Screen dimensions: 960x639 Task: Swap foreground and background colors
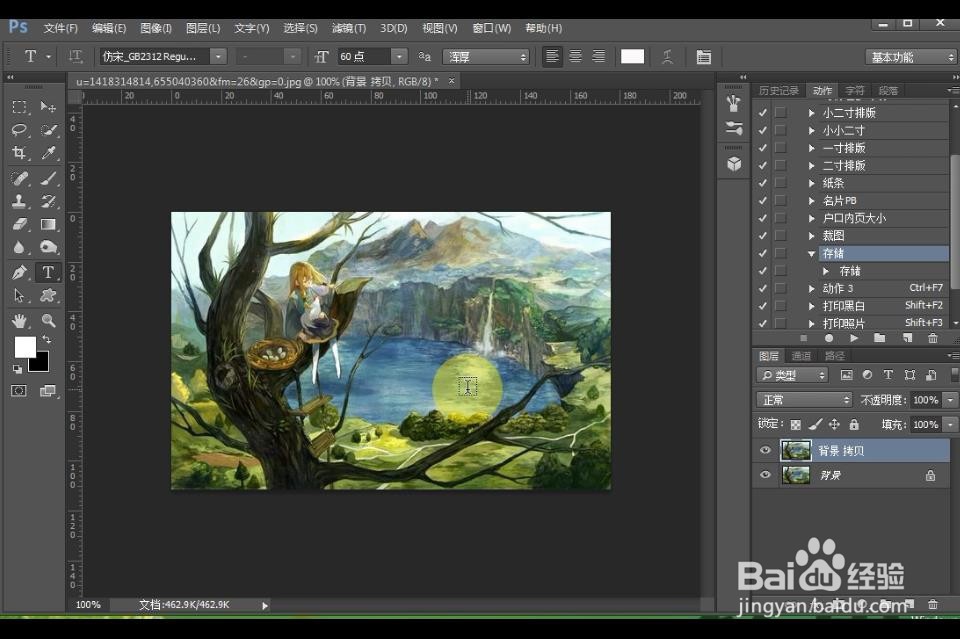point(47,339)
